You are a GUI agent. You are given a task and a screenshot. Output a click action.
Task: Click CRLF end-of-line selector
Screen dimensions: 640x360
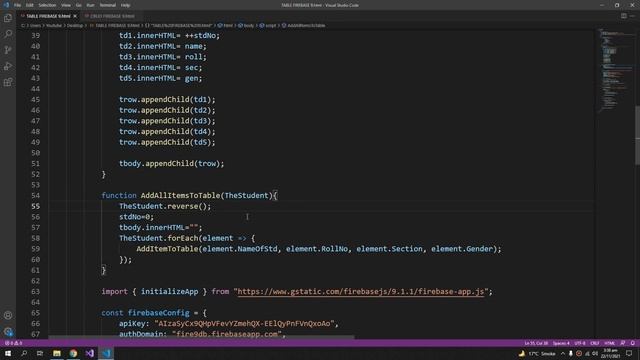(595, 343)
